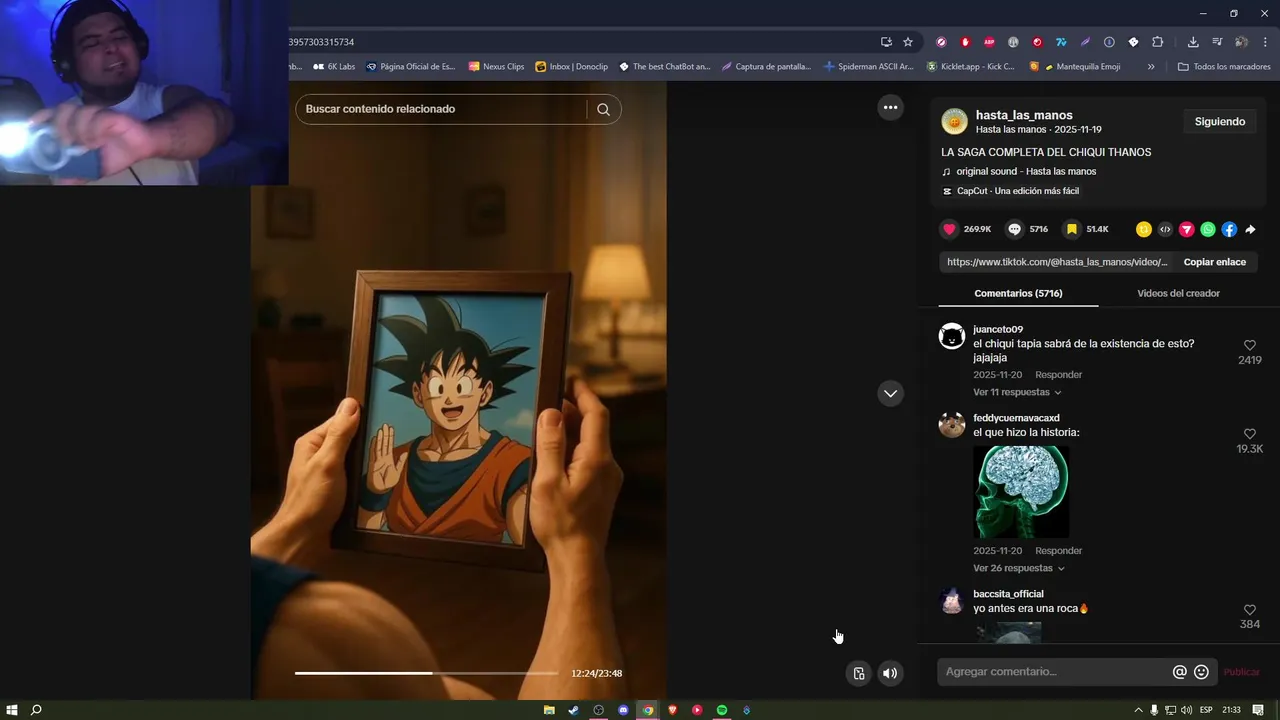Focus the Agregar comentario field
The height and width of the screenshot is (720, 1280).
tap(1055, 672)
